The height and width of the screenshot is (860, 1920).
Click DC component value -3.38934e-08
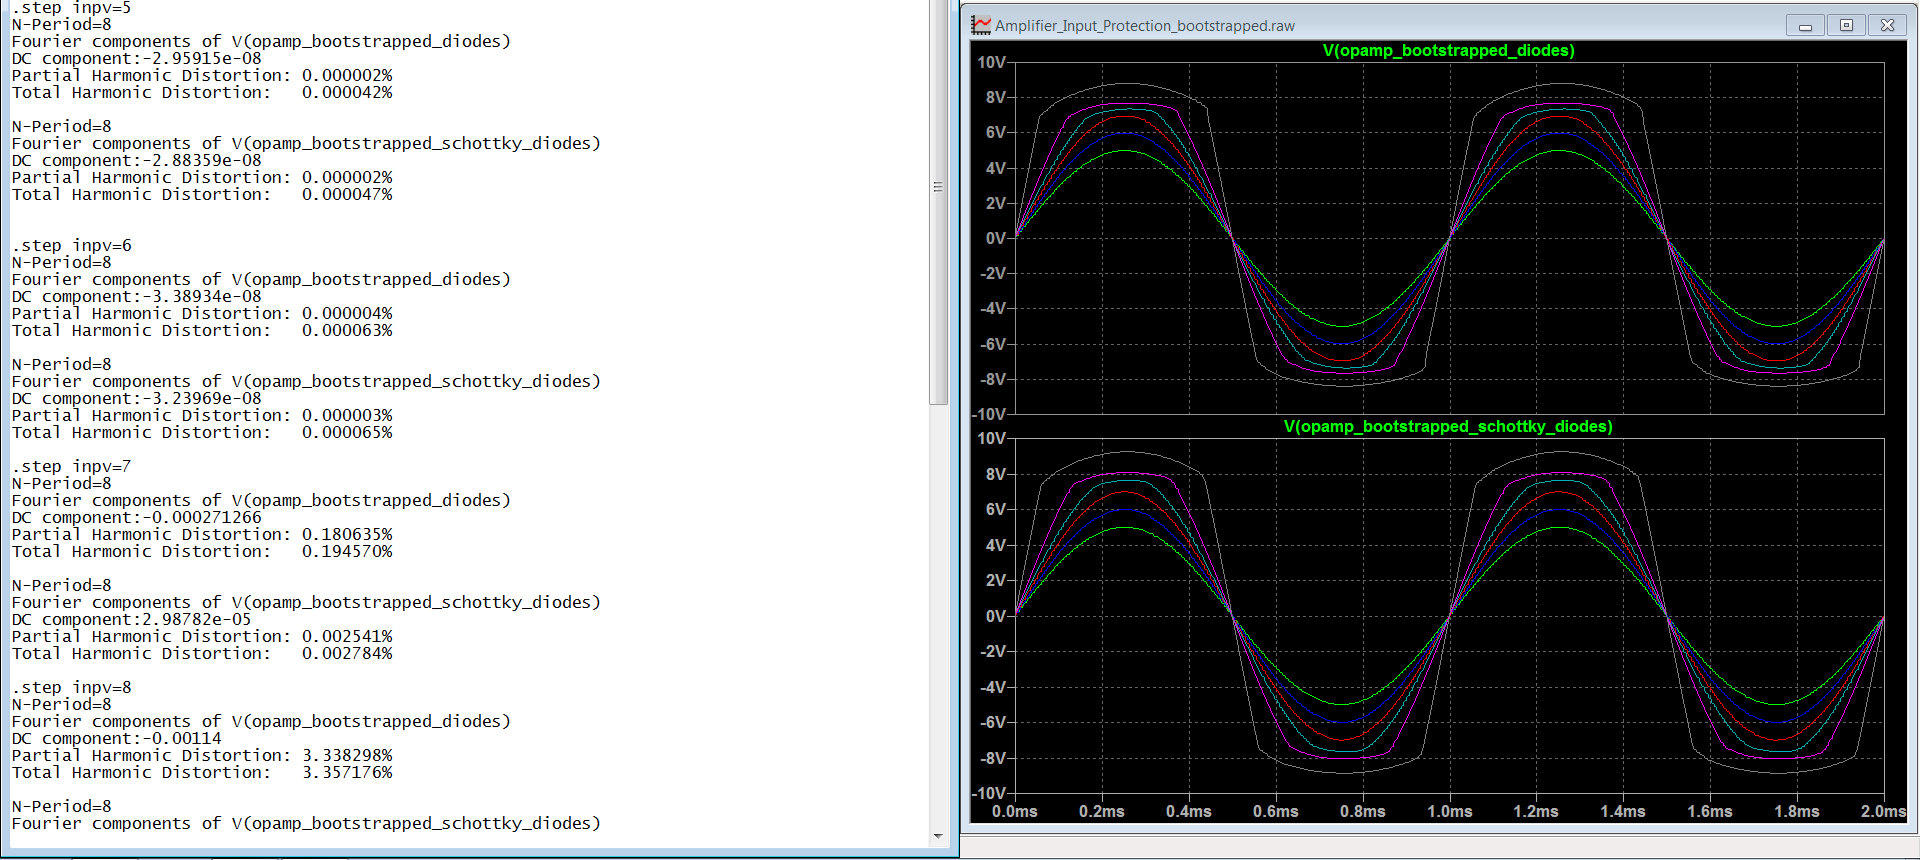[x=202, y=296]
